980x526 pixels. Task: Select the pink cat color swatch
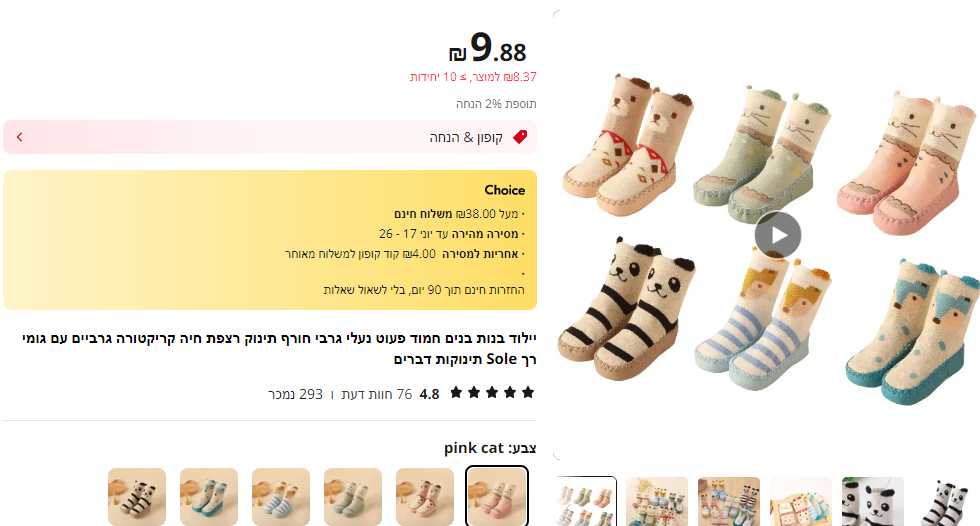click(x=497, y=497)
